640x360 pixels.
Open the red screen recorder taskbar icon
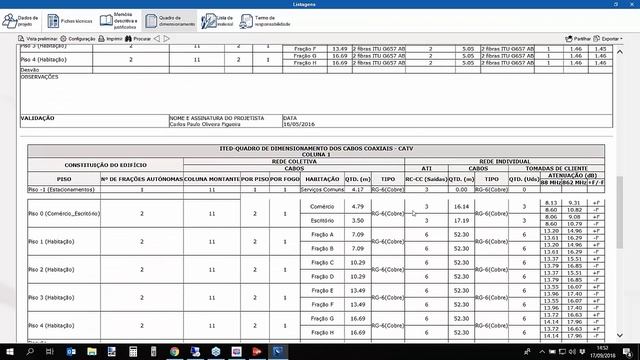[257, 351]
